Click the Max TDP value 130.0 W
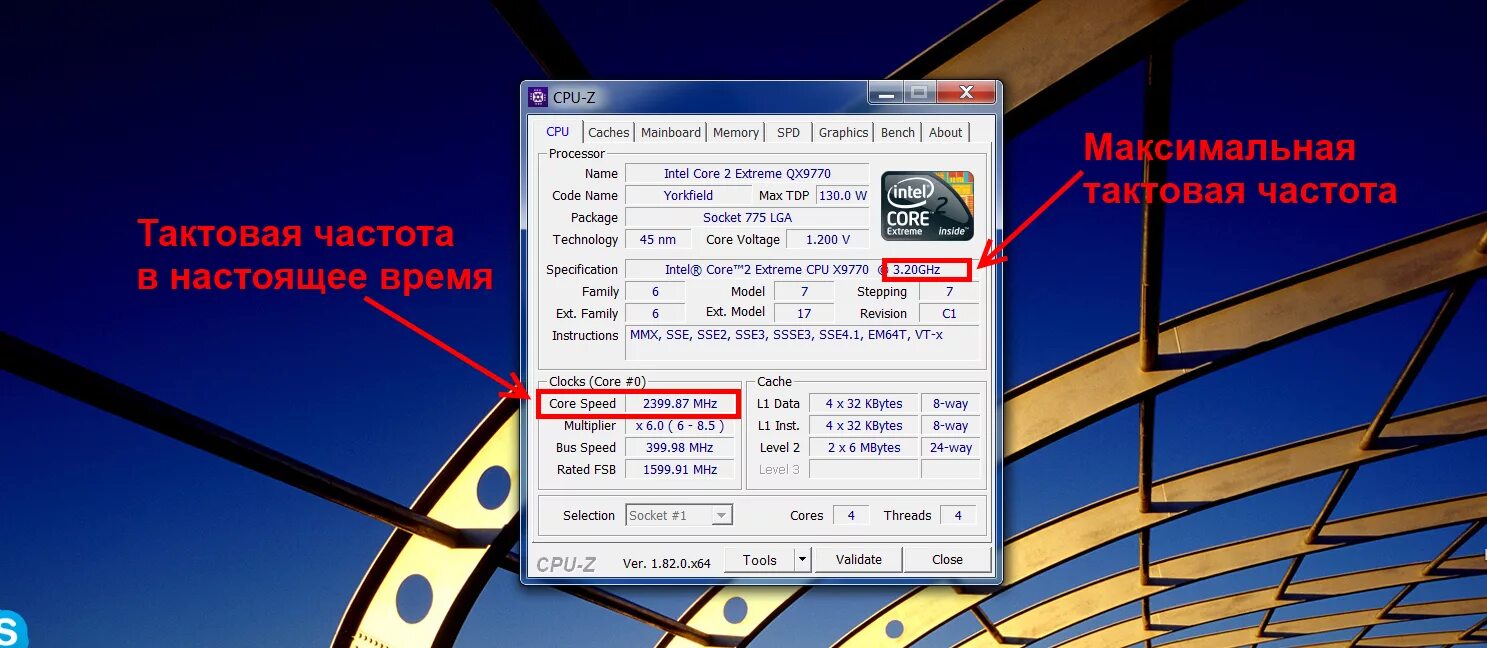This screenshot has width=1487, height=648. pos(843,196)
